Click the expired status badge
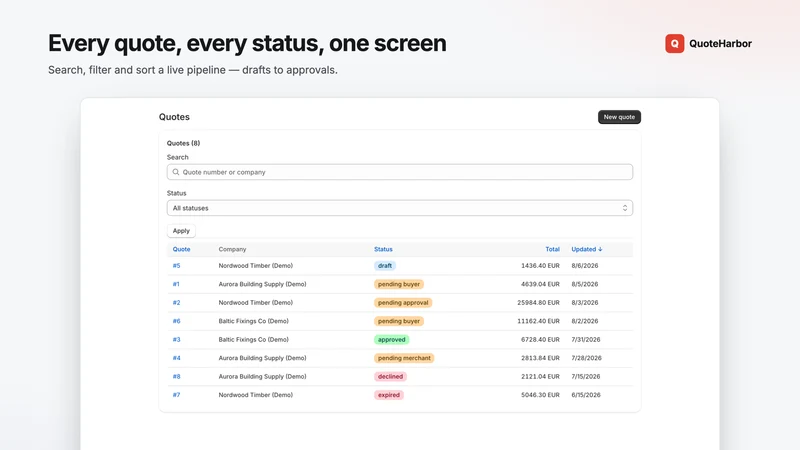The height and width of the screenshot is (450, 800). coord(389,395)
